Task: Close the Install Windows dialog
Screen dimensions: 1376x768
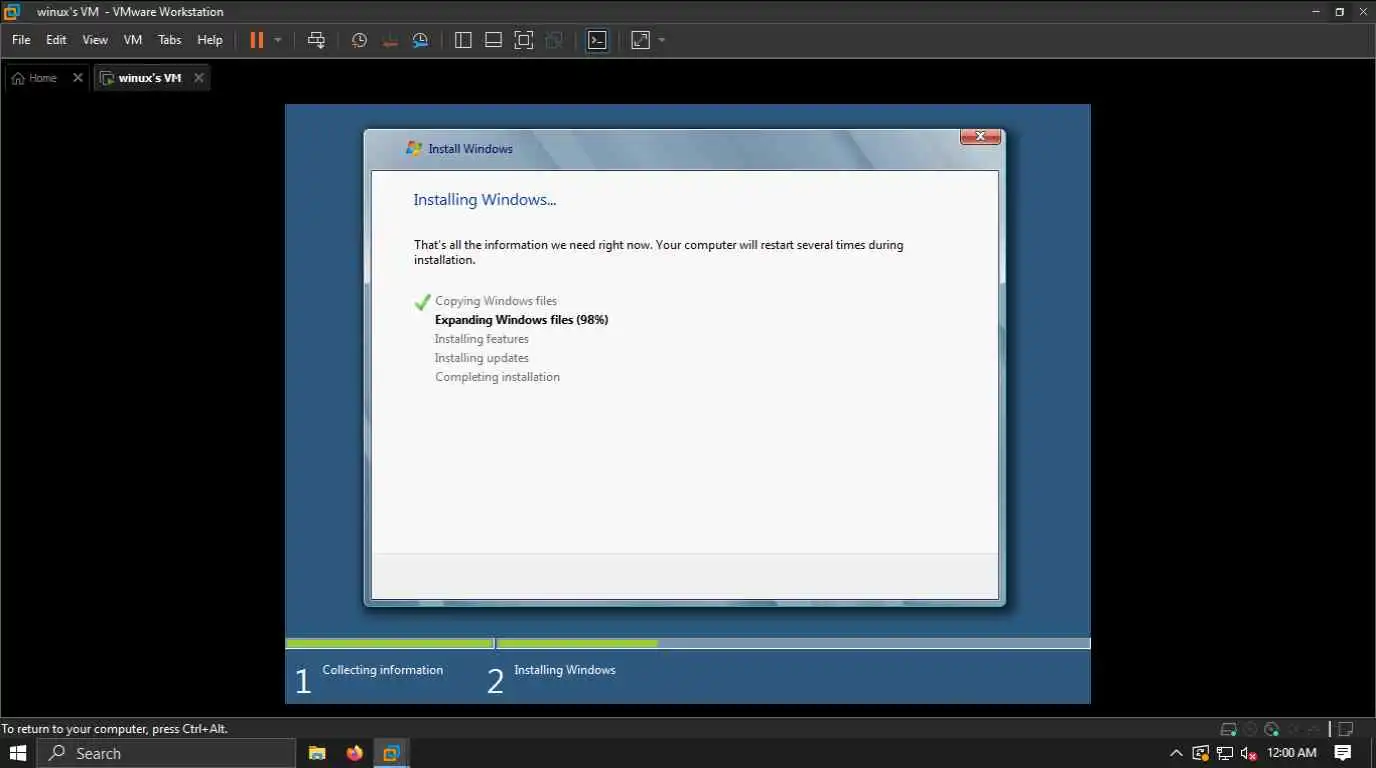Action: [x=980, y=137]
